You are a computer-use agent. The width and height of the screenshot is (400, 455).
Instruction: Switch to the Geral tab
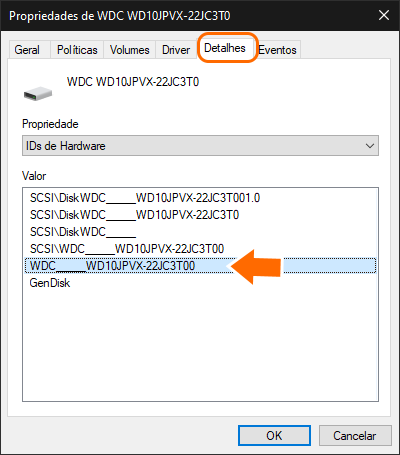click(27, 50)
